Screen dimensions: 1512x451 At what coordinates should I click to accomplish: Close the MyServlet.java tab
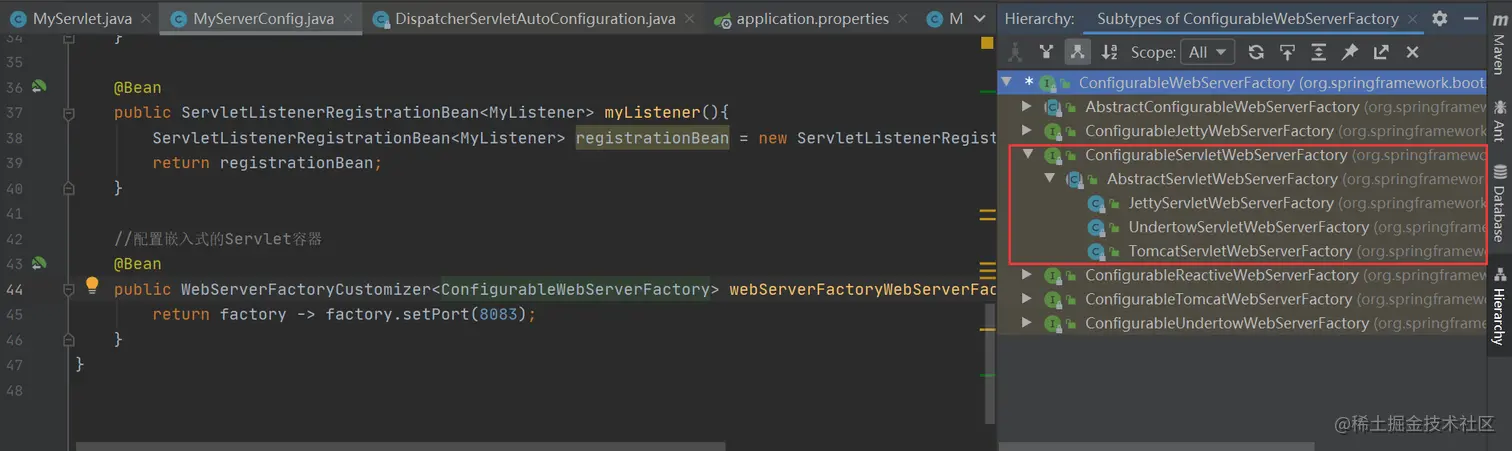(x=145, y=19)
